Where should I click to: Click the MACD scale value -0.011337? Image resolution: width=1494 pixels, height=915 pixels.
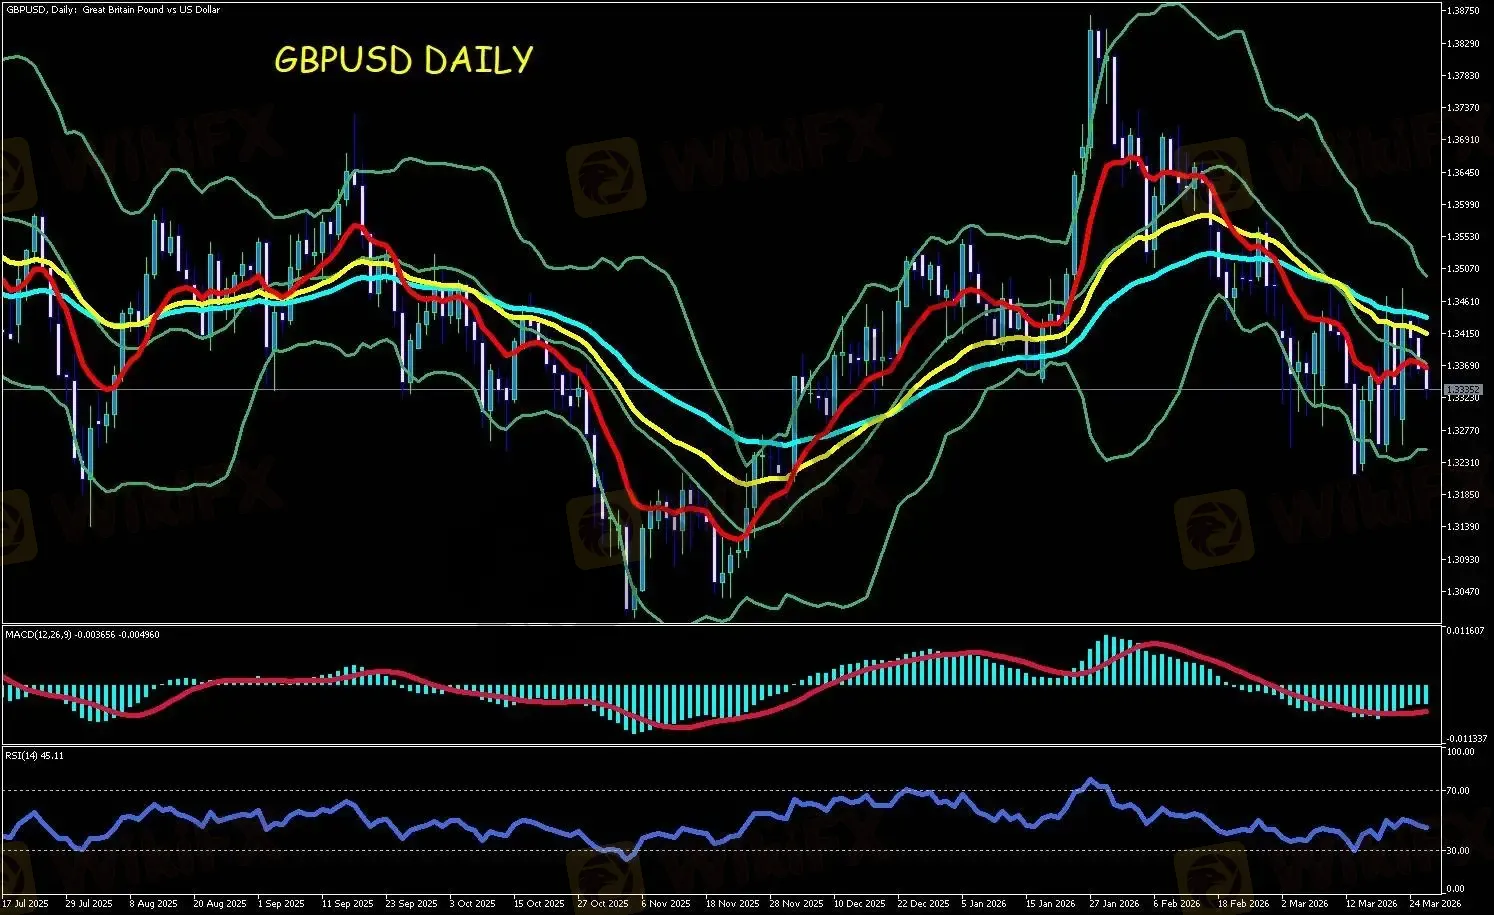1465,740
